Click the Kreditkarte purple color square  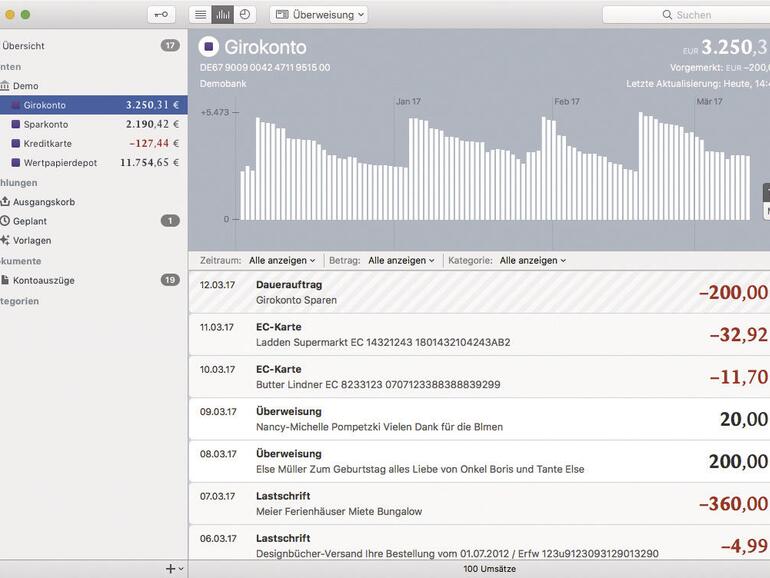point(16,143)
